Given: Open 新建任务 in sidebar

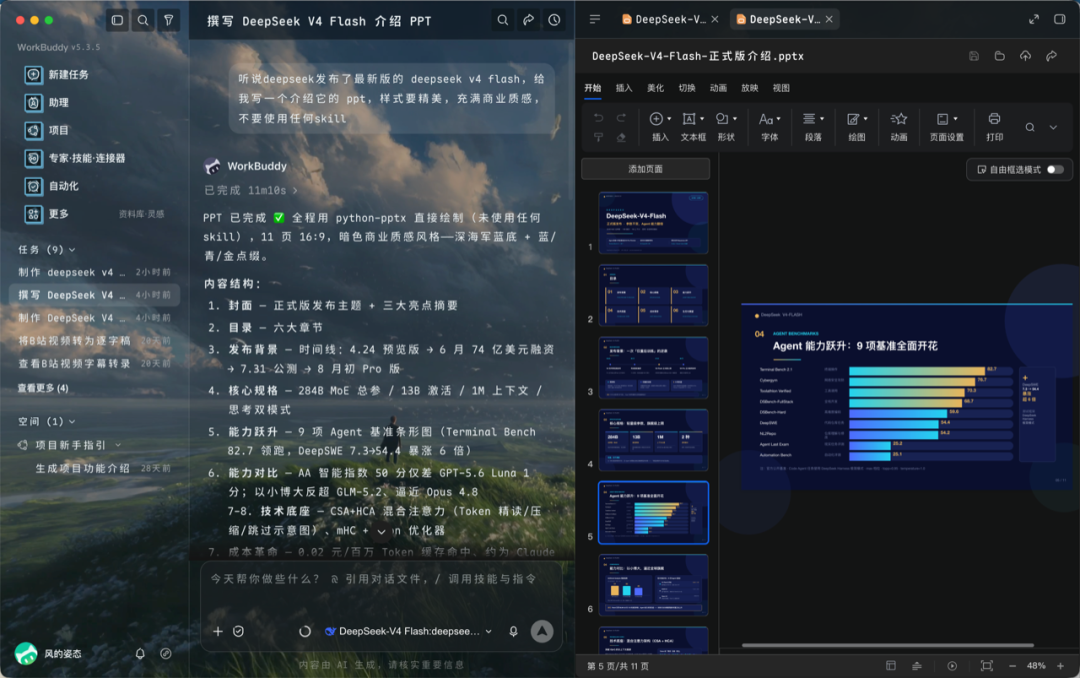Looking at the screenshot, I should click(x=58, y=74).
